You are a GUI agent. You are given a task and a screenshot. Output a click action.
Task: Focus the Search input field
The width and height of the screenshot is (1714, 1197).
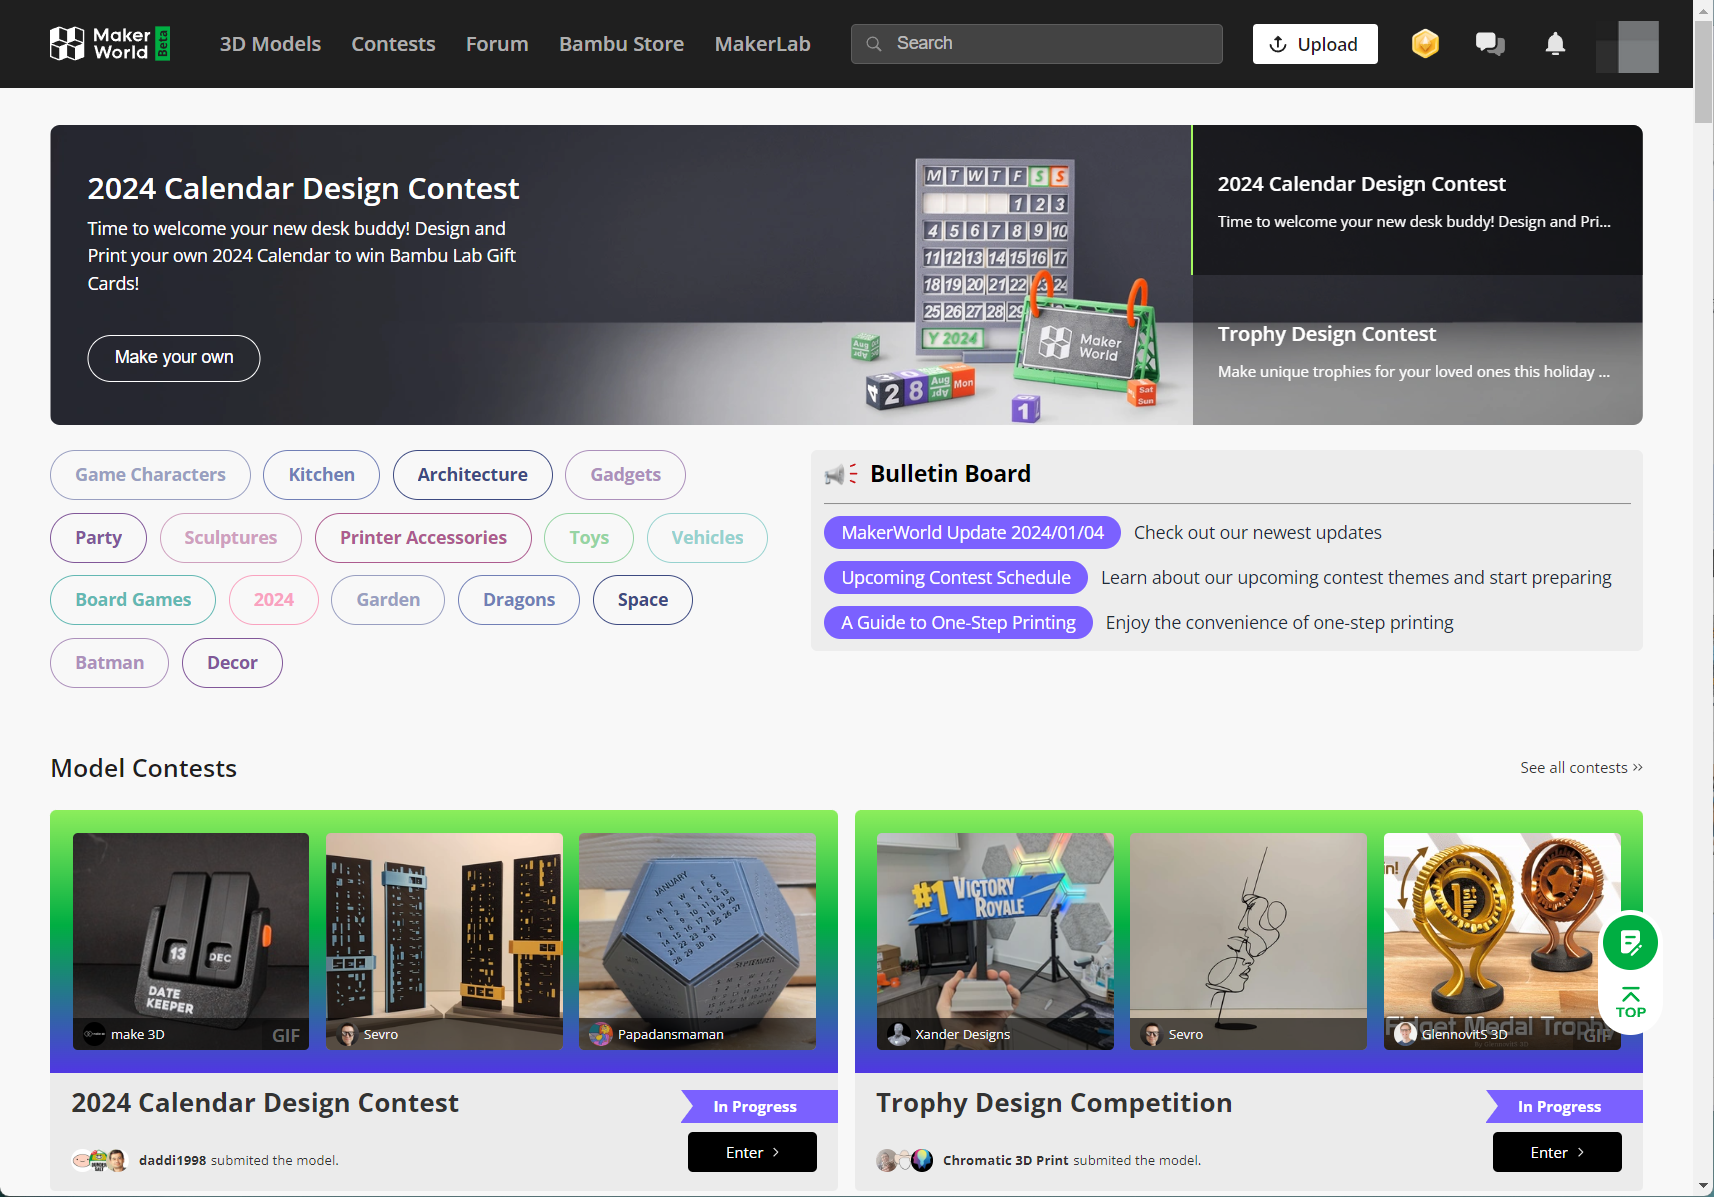(x=1036, y=44)
